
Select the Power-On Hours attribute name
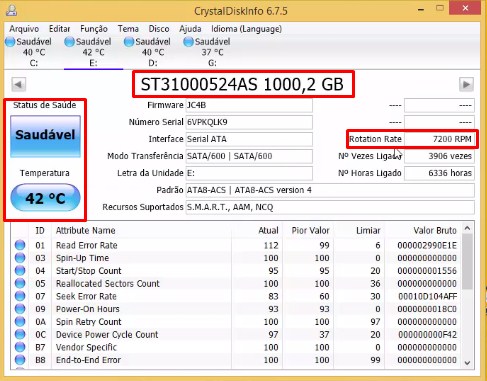[x=87, y=309]
